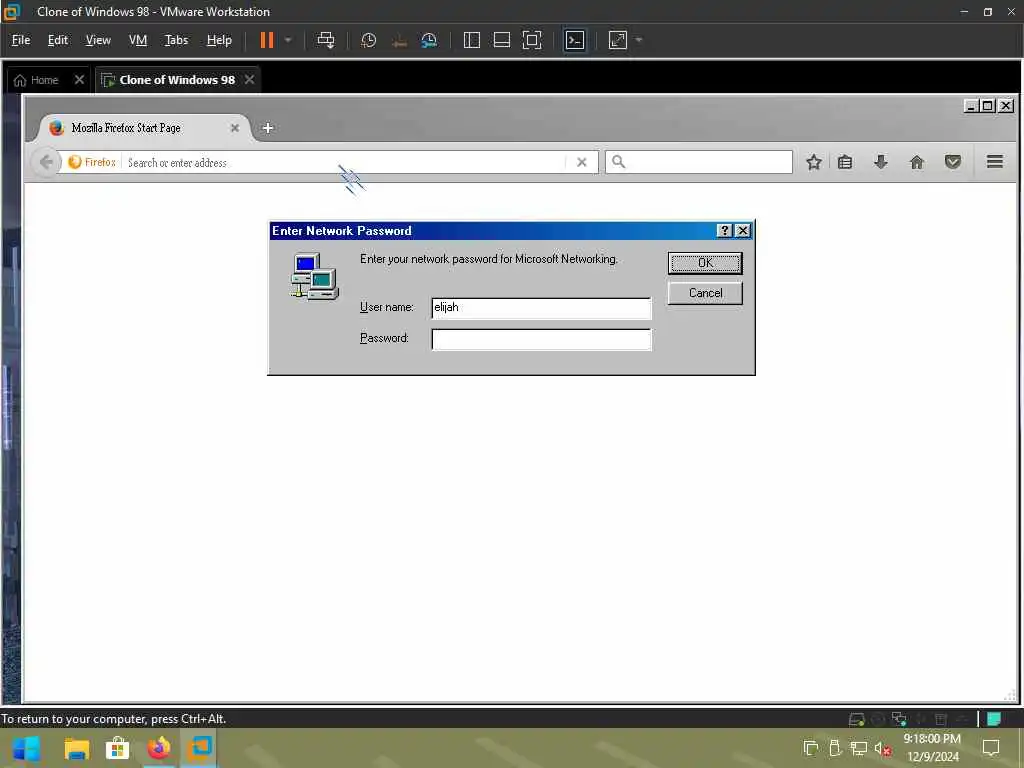1024x768 pixels.
Task: Open the Tabs menu
Action: tap(176, 40)
